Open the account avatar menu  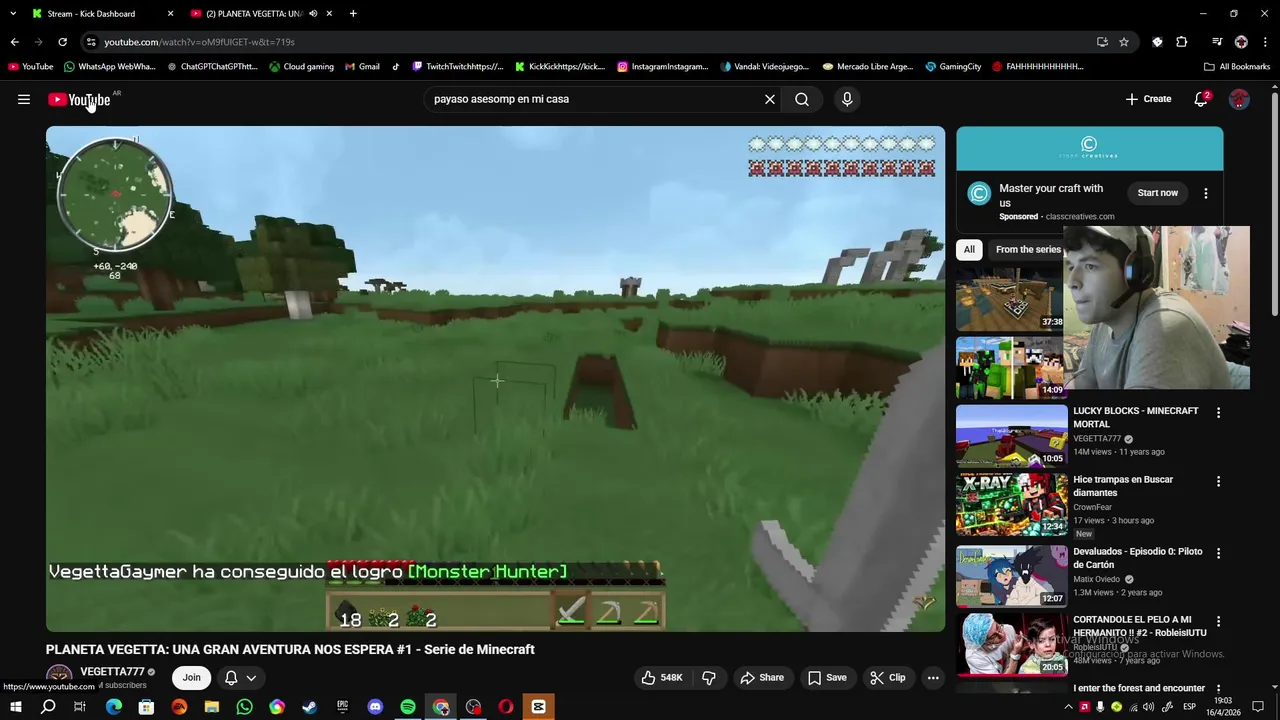pyautogui.click(x=1239, y=99)
